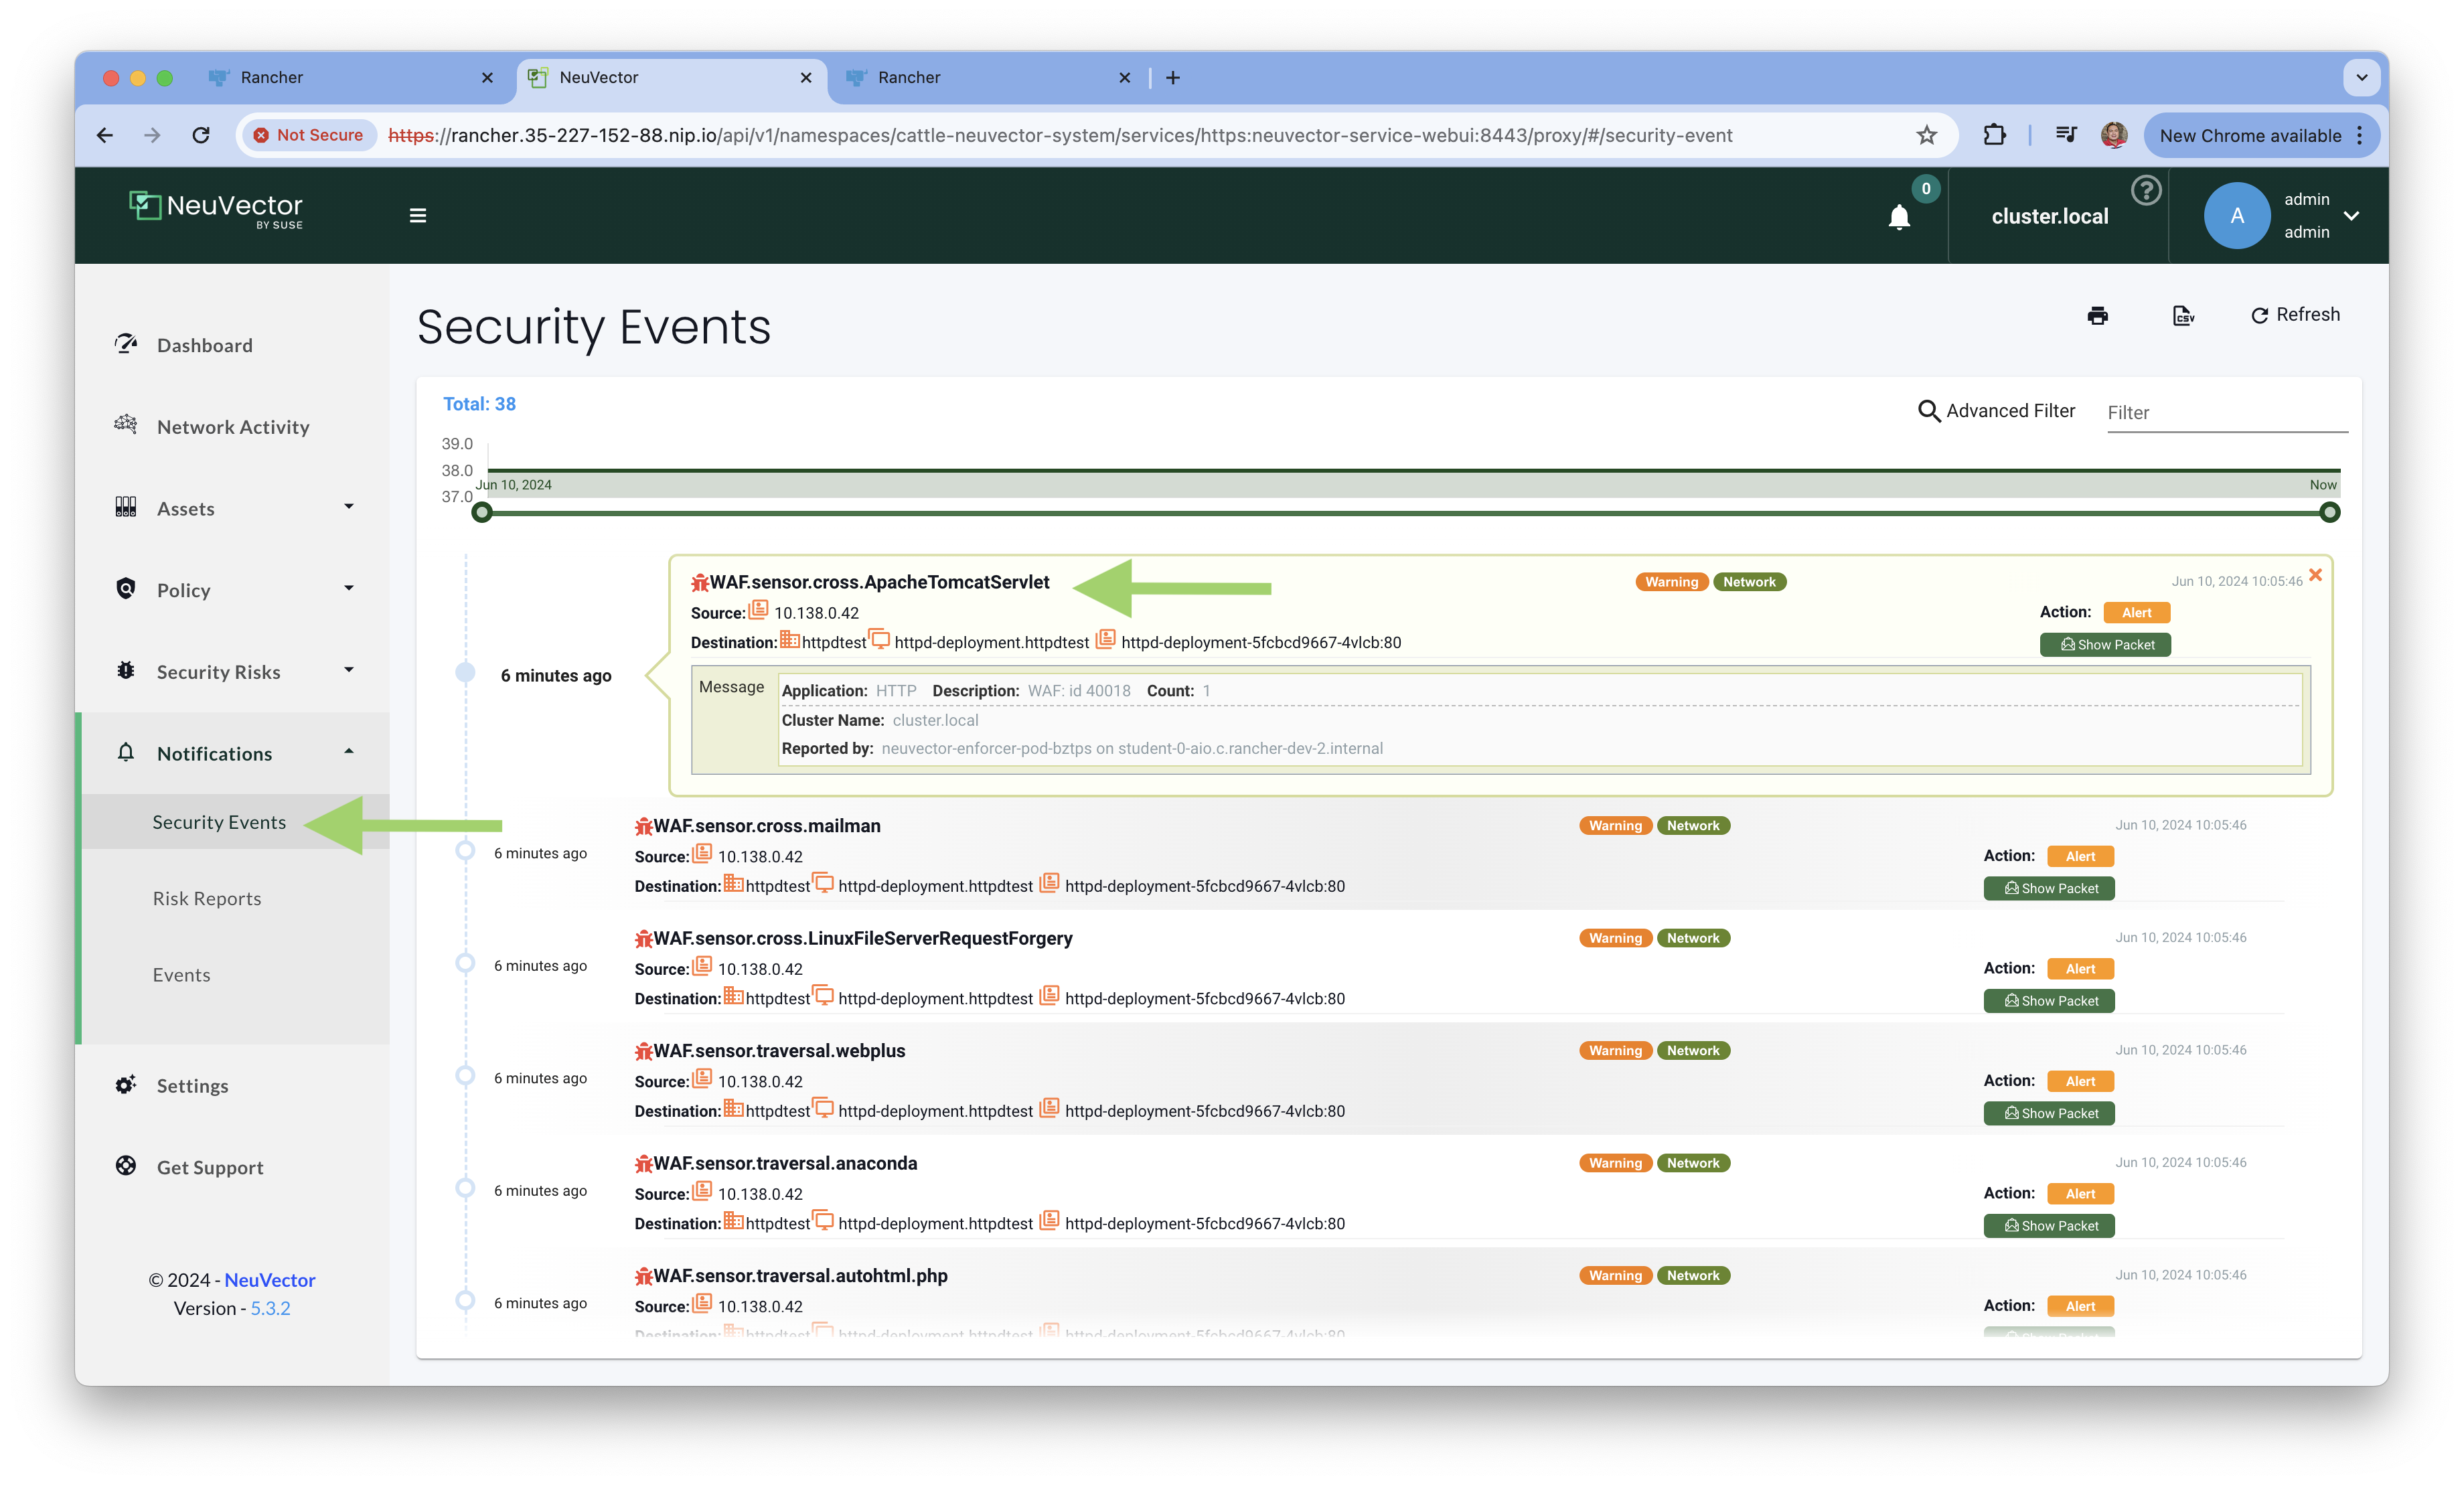Open the notifications bell icon

[x=1899, y=217]
